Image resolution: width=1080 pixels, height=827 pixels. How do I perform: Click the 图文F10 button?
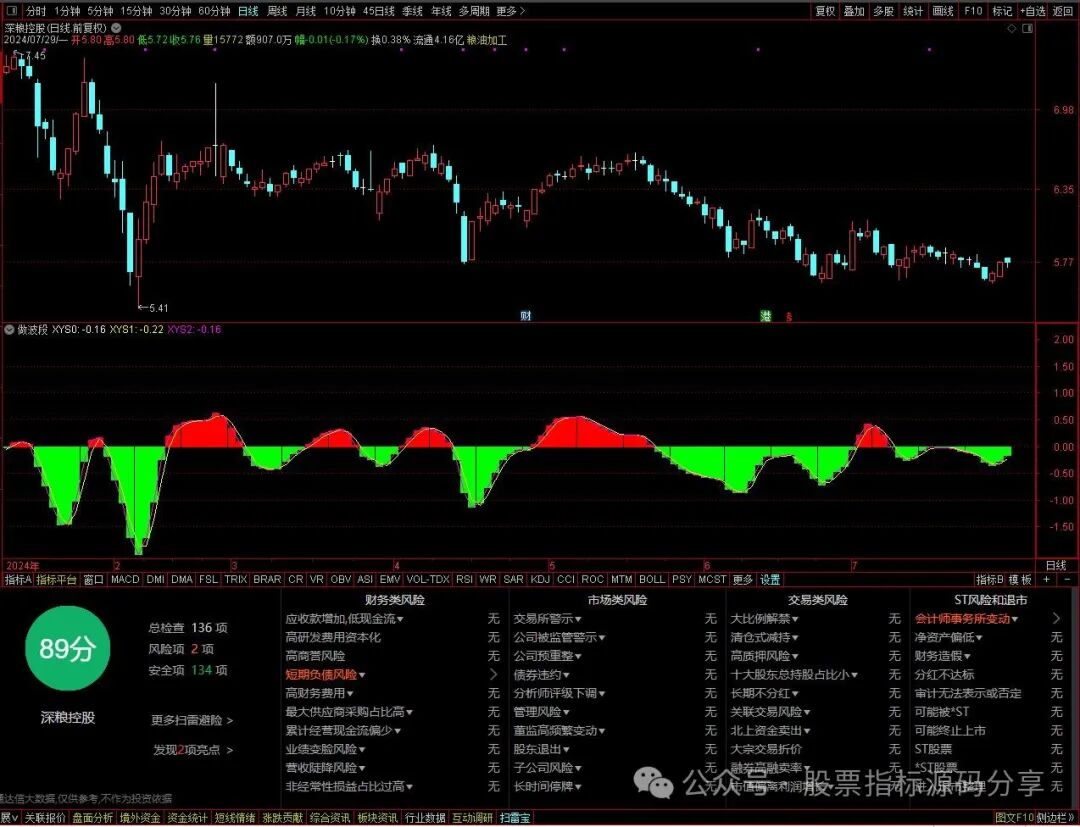(x=1015, y=818)
